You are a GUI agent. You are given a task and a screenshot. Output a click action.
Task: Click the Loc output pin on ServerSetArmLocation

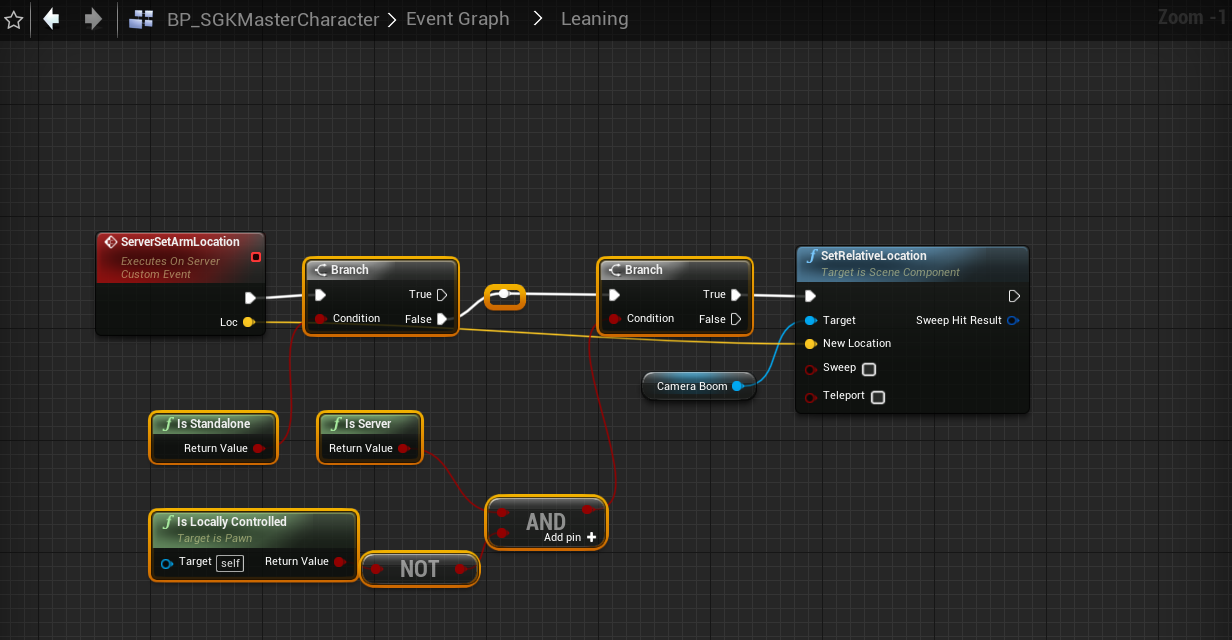tap(248, 322)
